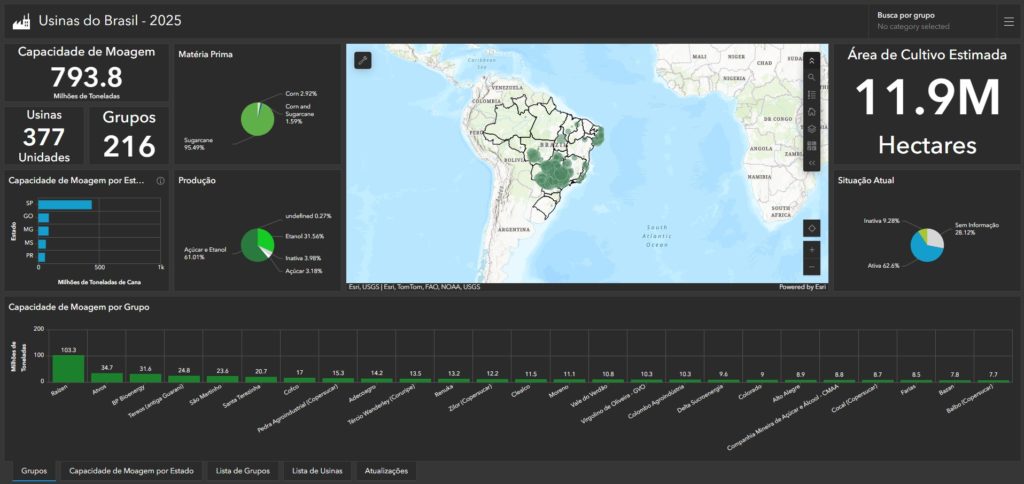Open the Capacidade de Moagem por Estado tab

131,471
